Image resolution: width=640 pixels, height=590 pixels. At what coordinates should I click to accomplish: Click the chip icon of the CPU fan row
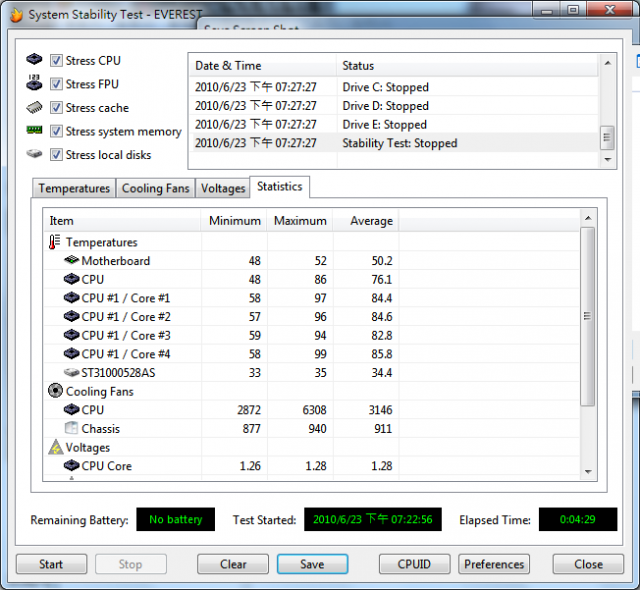(71, 409)
